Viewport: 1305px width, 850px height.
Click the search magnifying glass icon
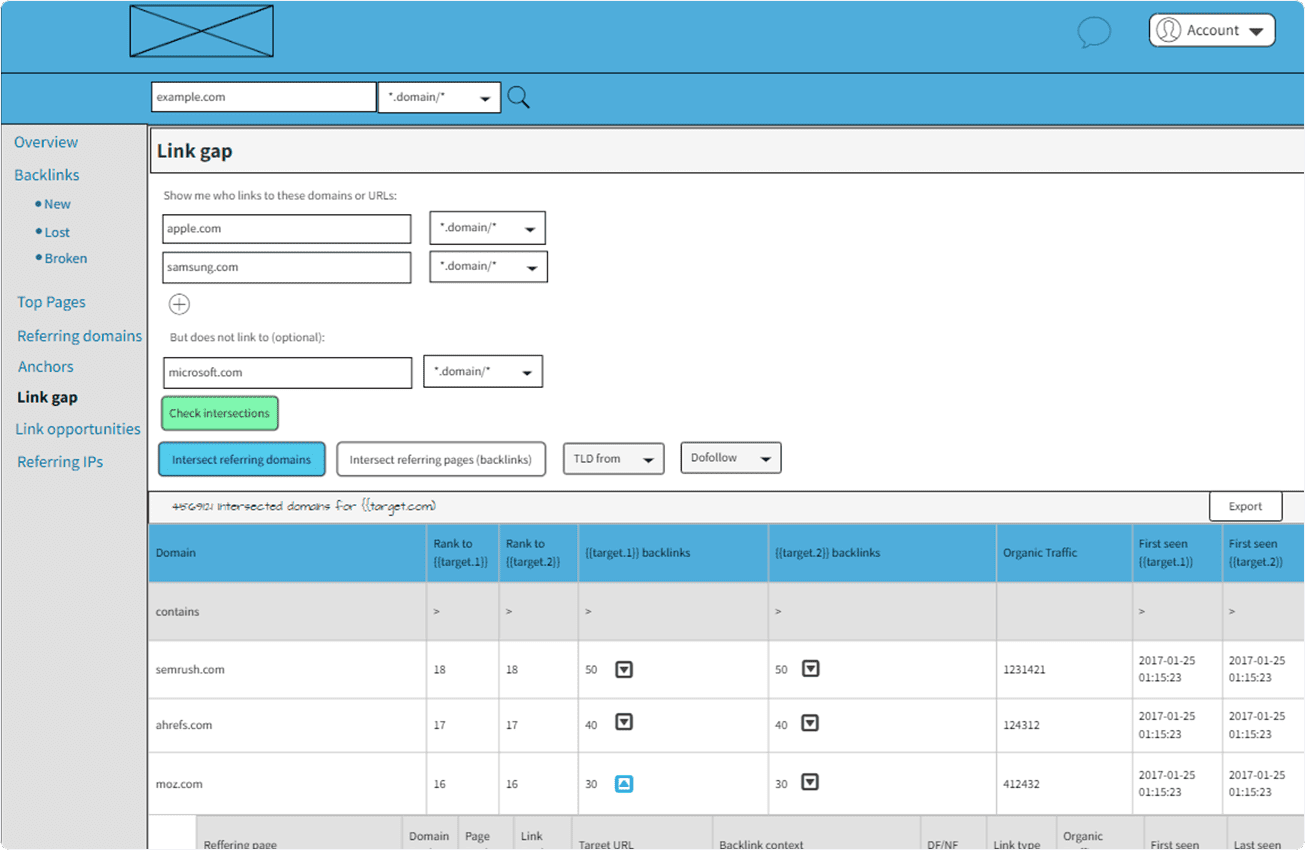518,97
